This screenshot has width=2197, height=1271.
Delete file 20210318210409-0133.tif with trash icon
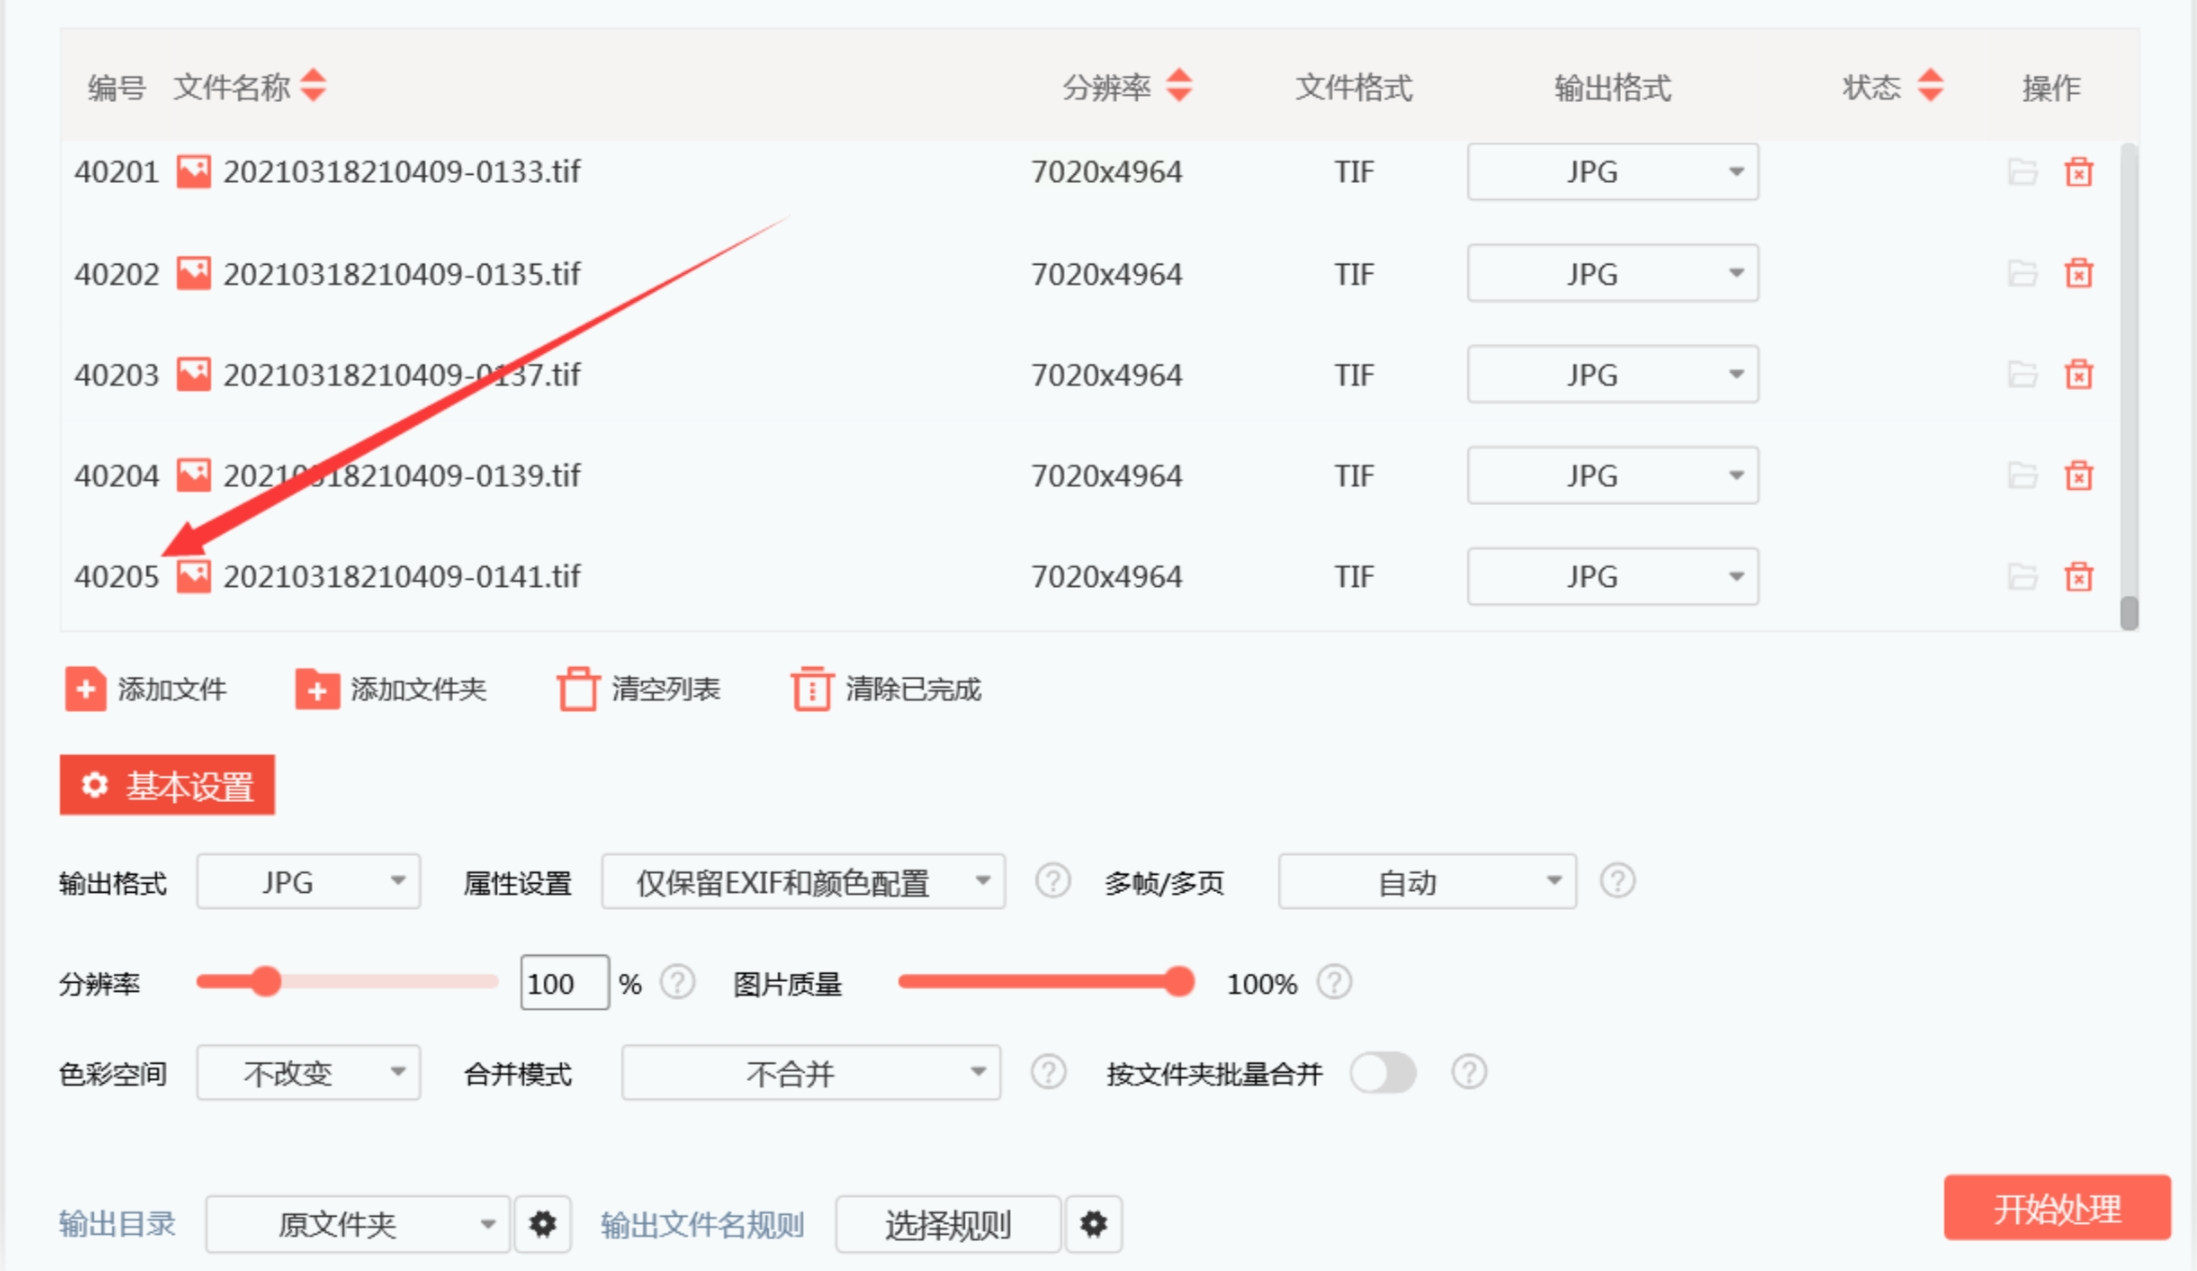point(2078,172)
